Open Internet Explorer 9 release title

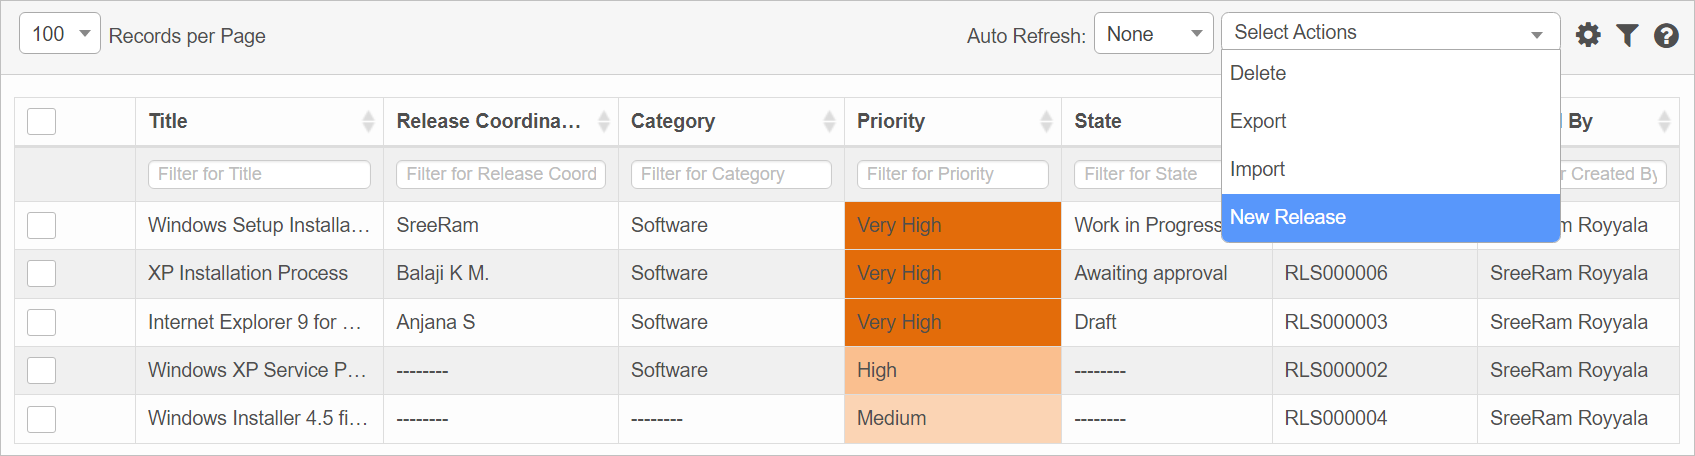[x=254, y=322]
